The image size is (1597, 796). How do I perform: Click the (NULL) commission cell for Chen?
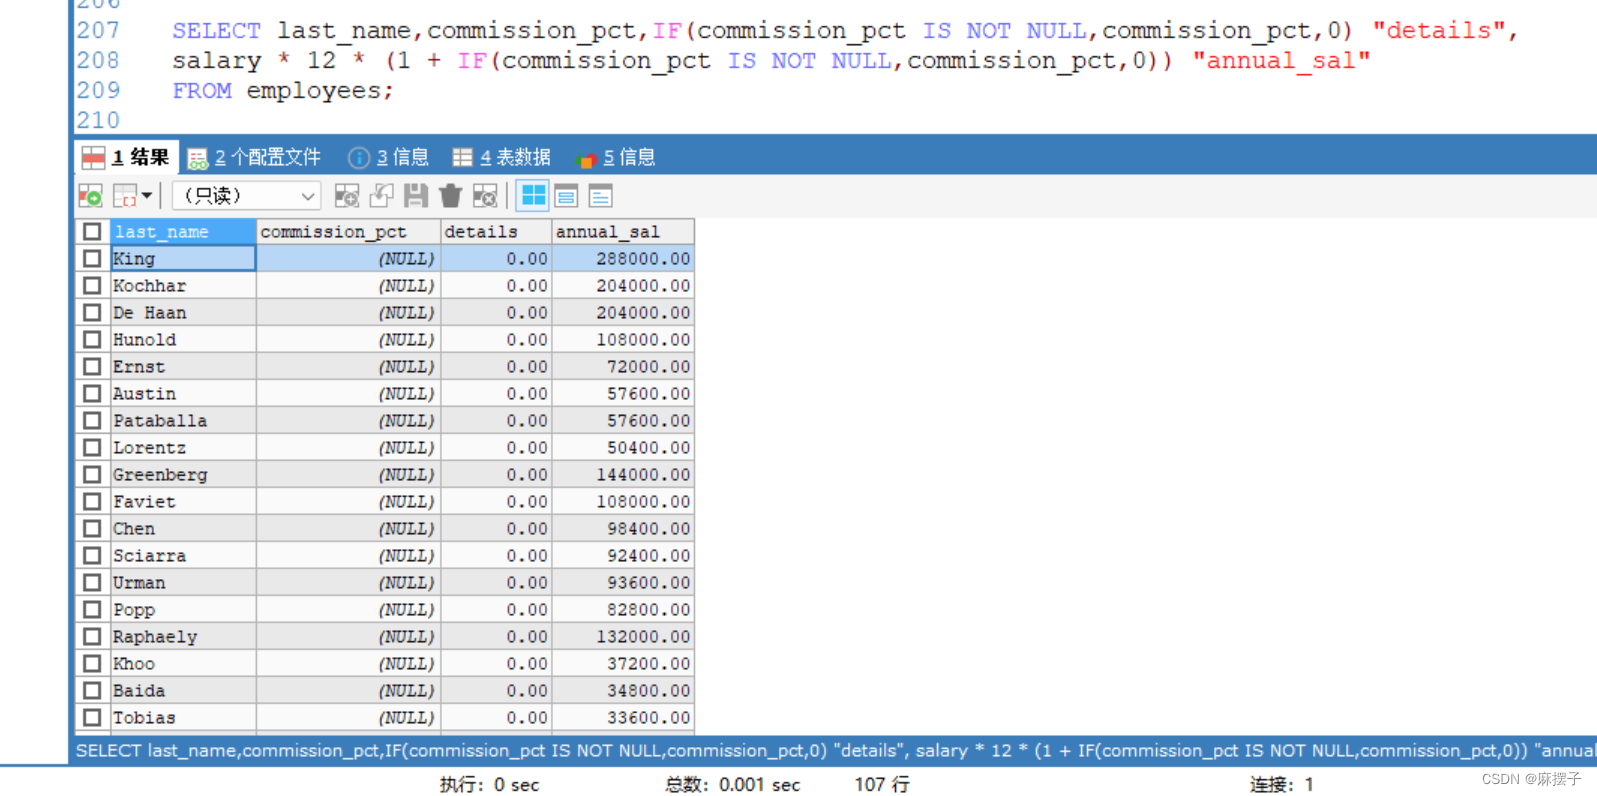348,528
